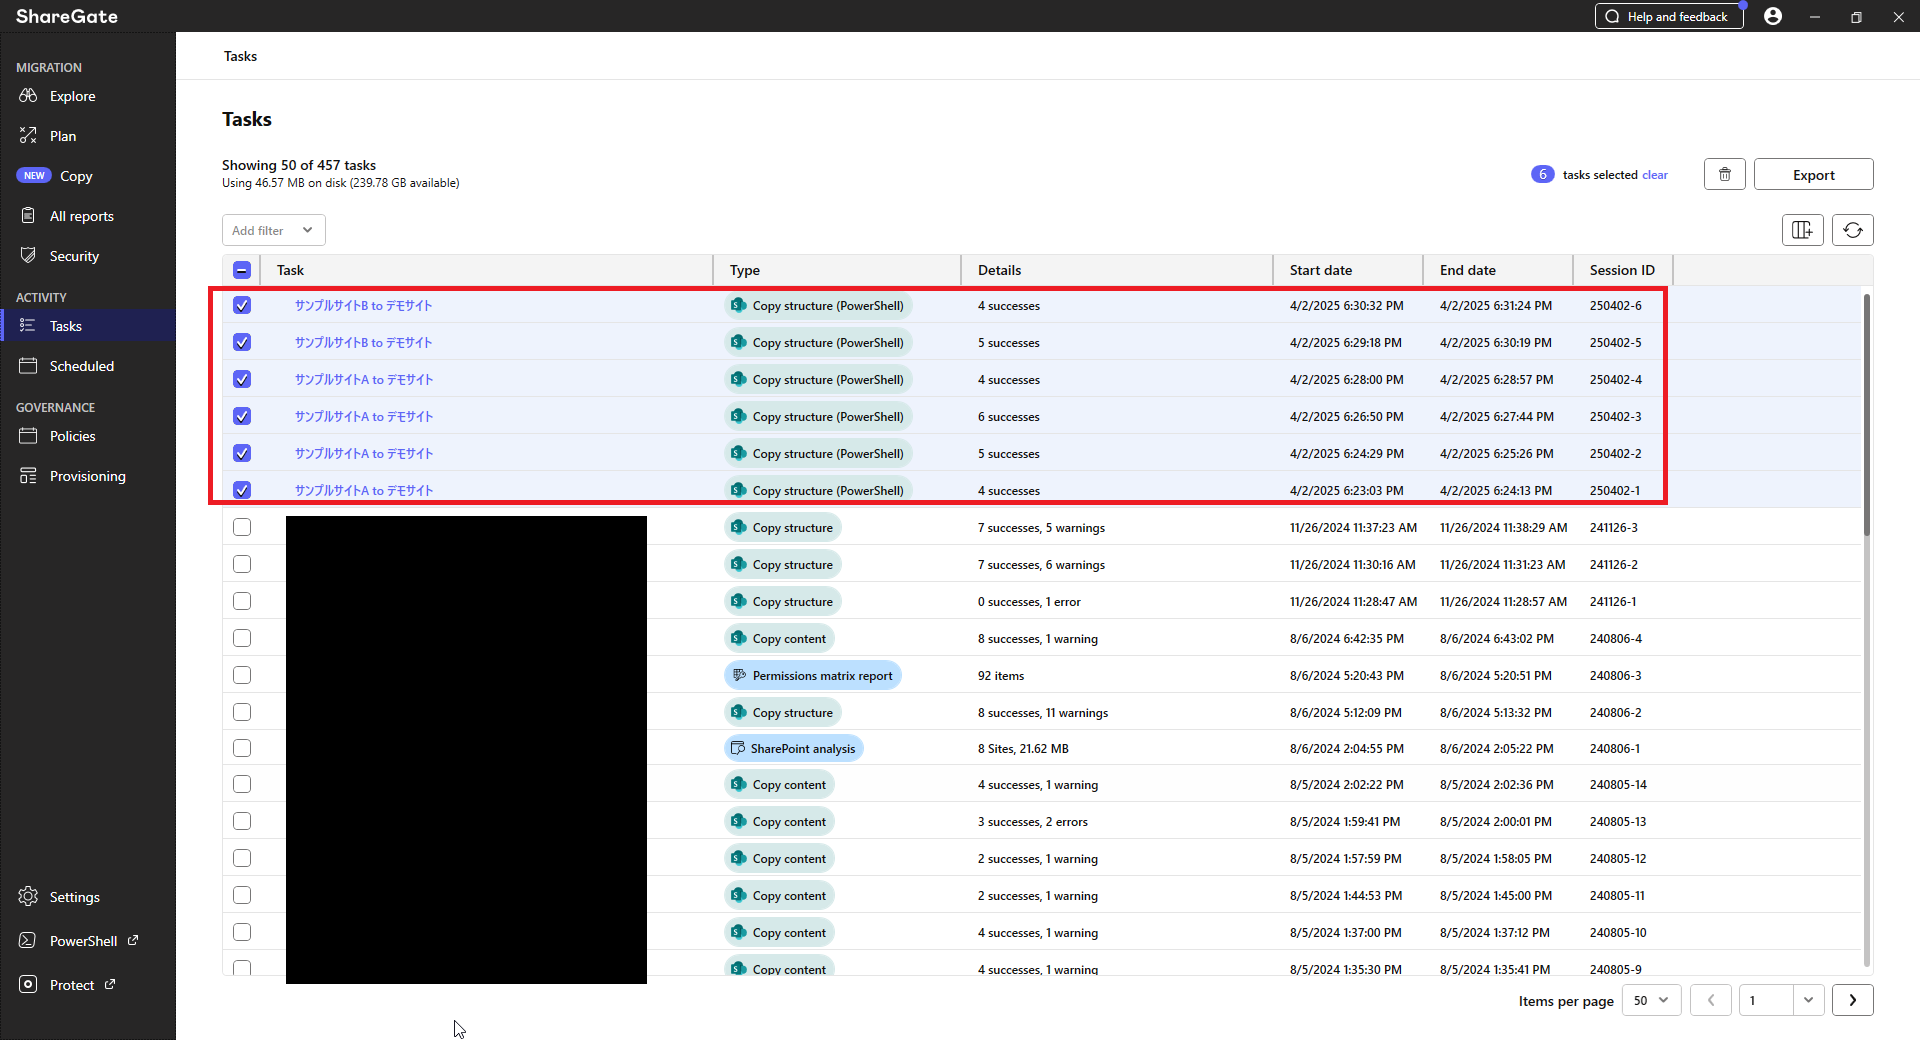This screenshot has height=1040, width=1920.
Task: Deselect the topmost サンプルサイトB task checkbox
Action: [241, 305]
